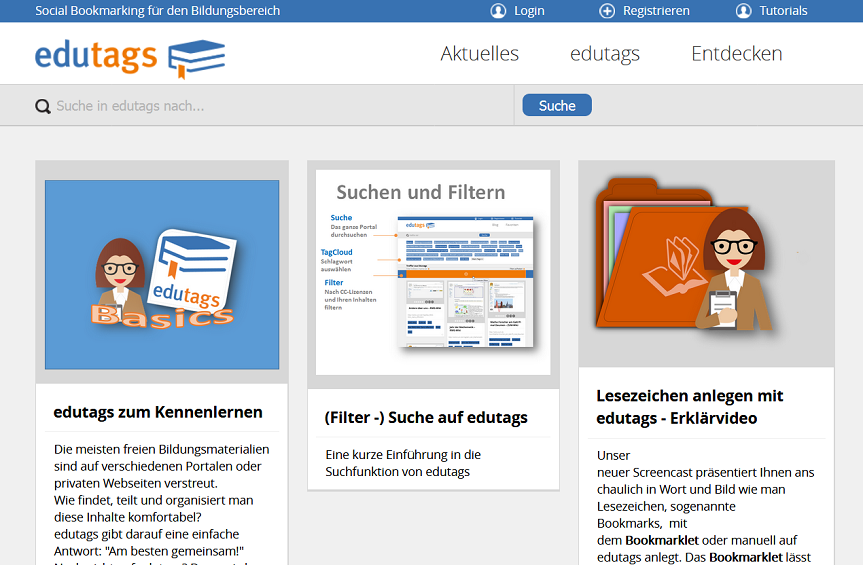Click first bold 'Bookmarklet' word before 'oder manuell'
Screen dimensions: 863x565
coord(662,540)
